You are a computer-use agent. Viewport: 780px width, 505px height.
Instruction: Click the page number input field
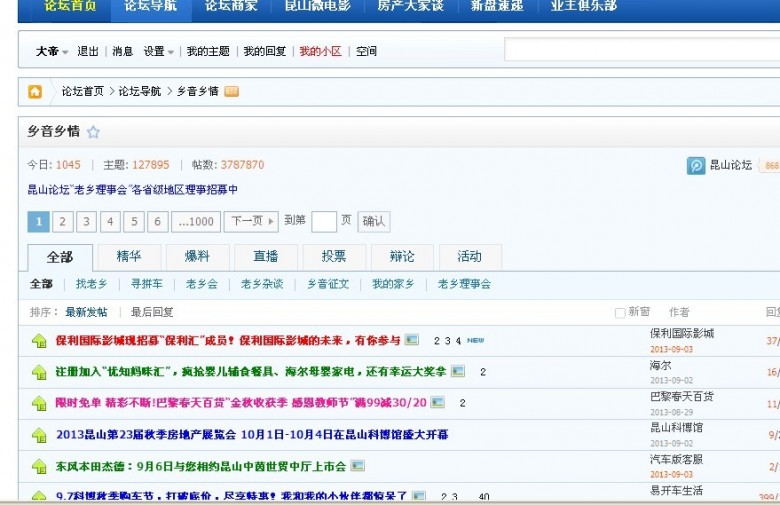324,221
